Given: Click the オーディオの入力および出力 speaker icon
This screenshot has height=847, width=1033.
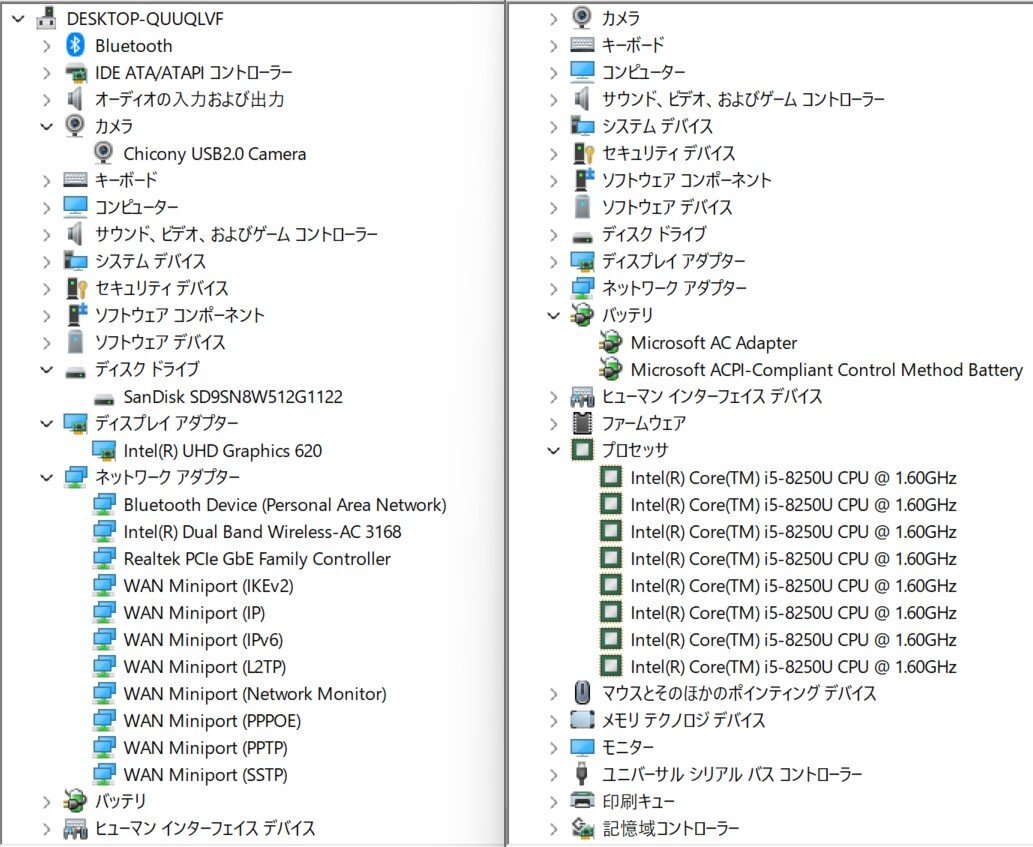Looking at the screenshot, I should click(75, 99).
